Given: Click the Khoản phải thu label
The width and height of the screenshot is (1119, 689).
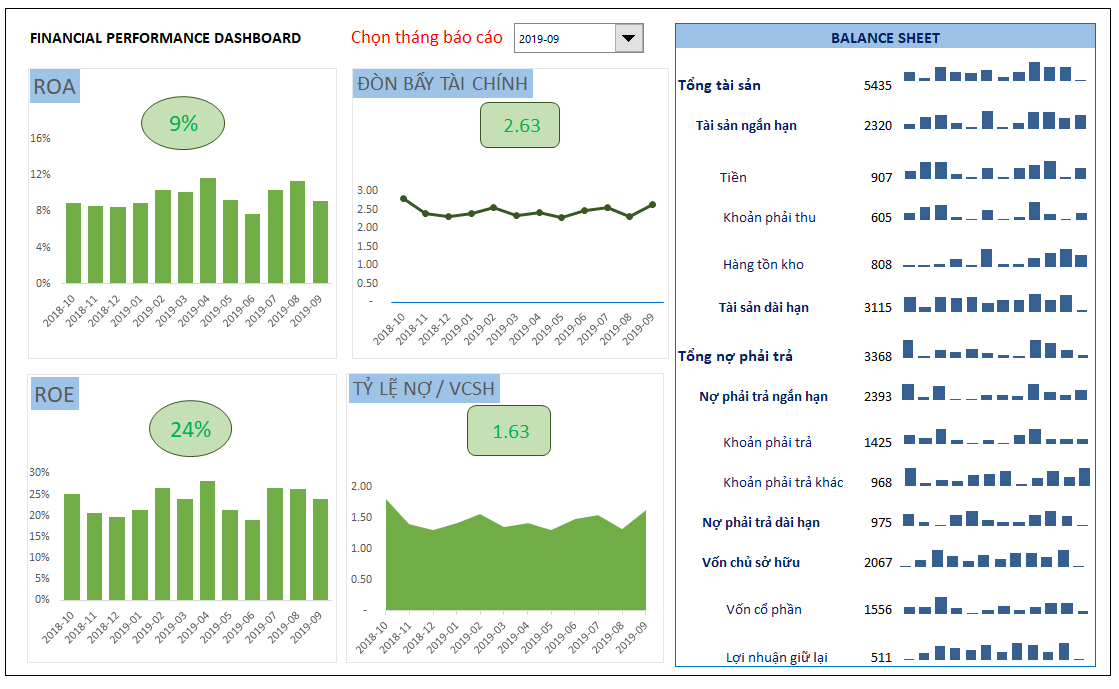Looking at the screenshot, I should click(769, 217).
